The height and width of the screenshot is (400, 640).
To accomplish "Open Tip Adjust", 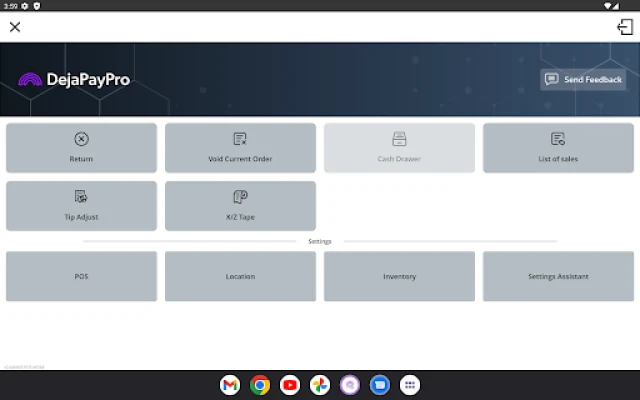I will [x=81, y=206].
